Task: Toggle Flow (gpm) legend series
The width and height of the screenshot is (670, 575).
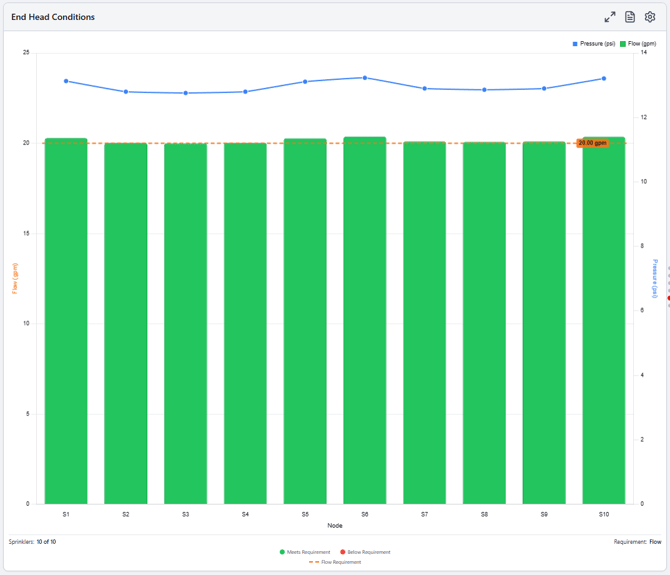Action: pos(638,44)
